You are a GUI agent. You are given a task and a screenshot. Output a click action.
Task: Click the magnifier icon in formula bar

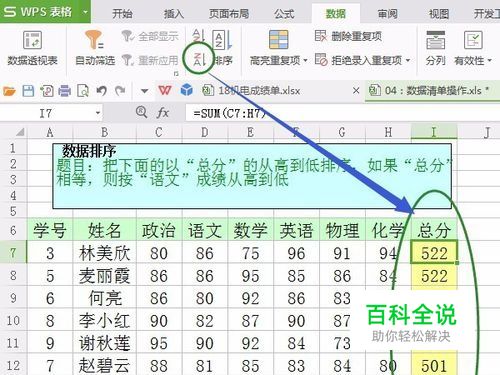[141, 112]
